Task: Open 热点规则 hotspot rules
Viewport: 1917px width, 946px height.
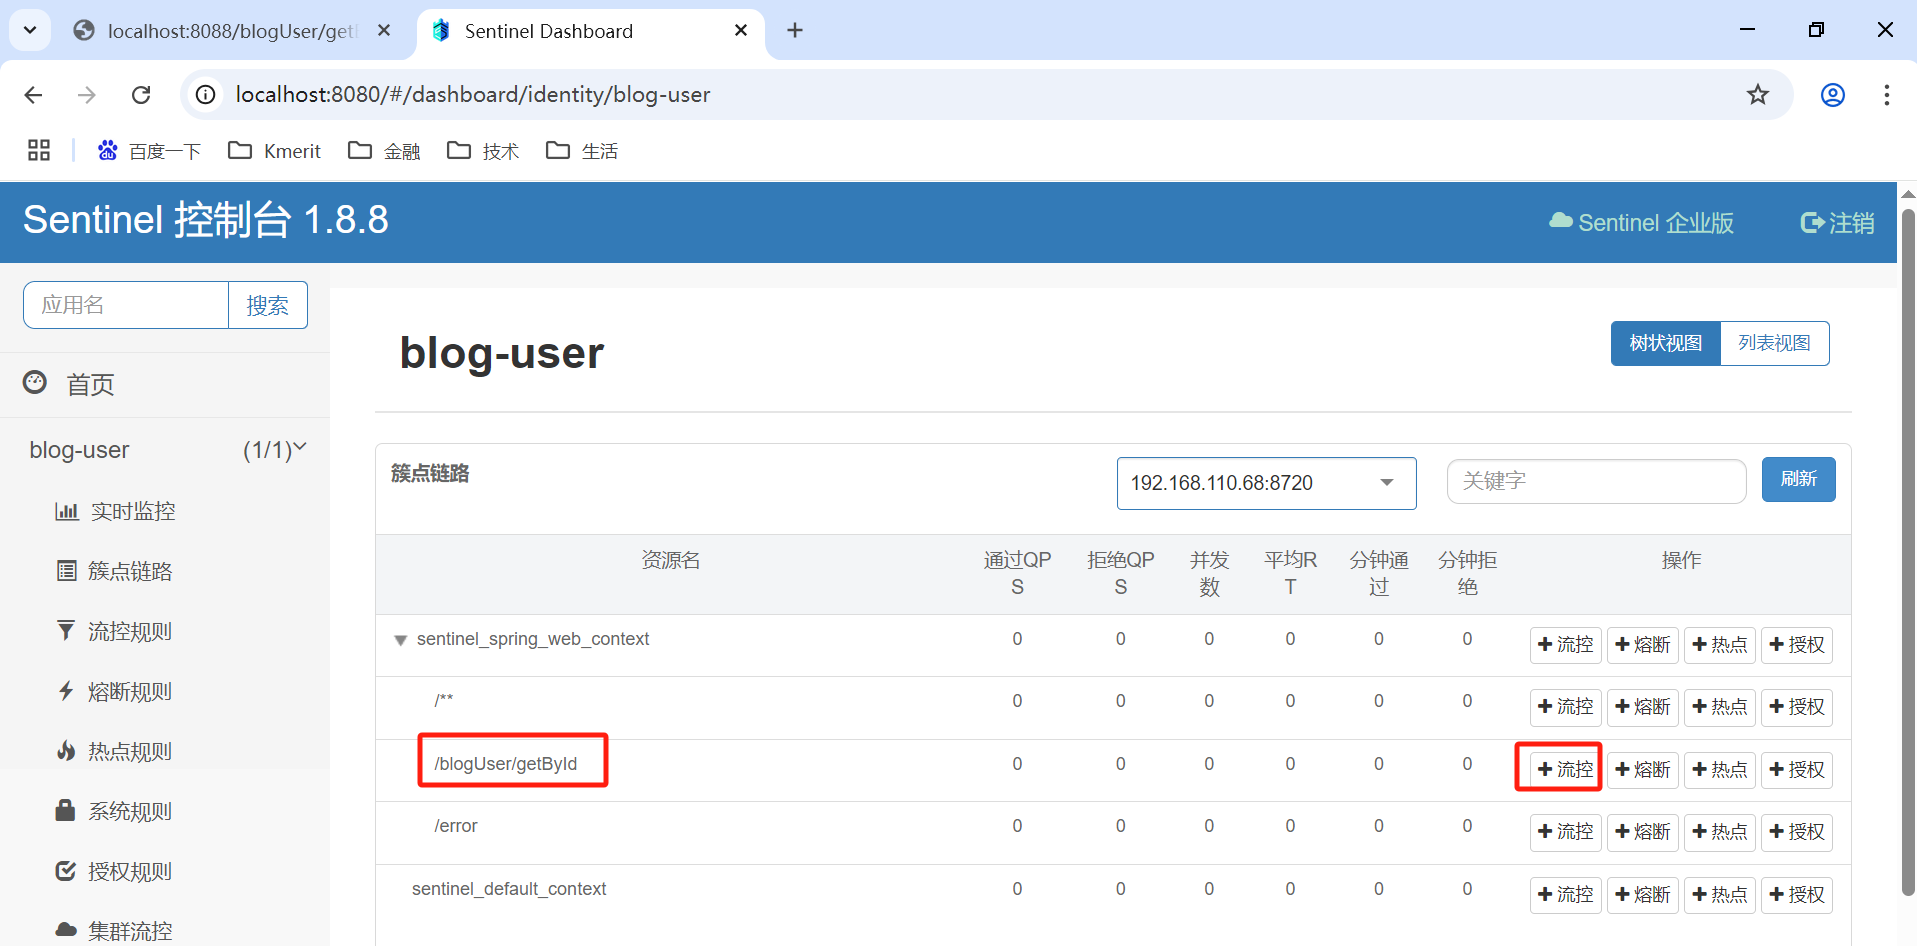Action: pyautogui.click(x=114, y=752)
